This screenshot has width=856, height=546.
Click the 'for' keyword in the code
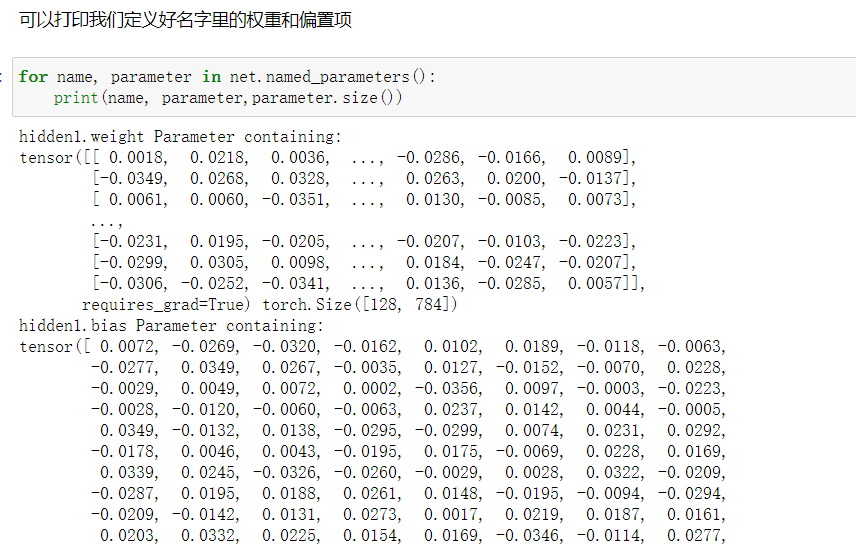coord(33,76)
